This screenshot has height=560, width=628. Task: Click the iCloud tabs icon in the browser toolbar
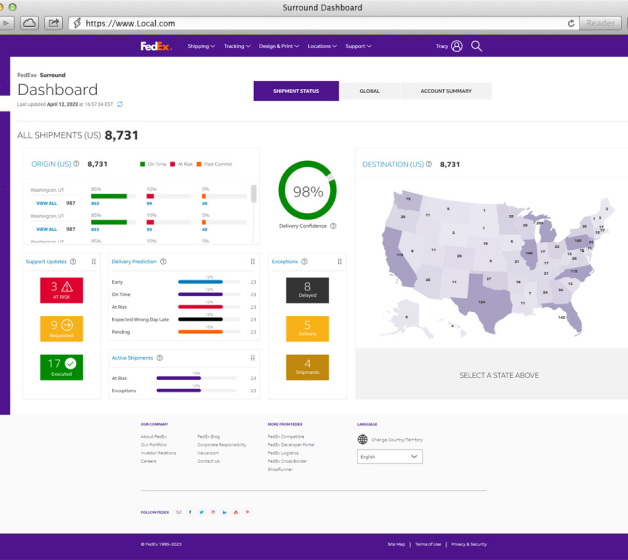[x=29, y=23]
